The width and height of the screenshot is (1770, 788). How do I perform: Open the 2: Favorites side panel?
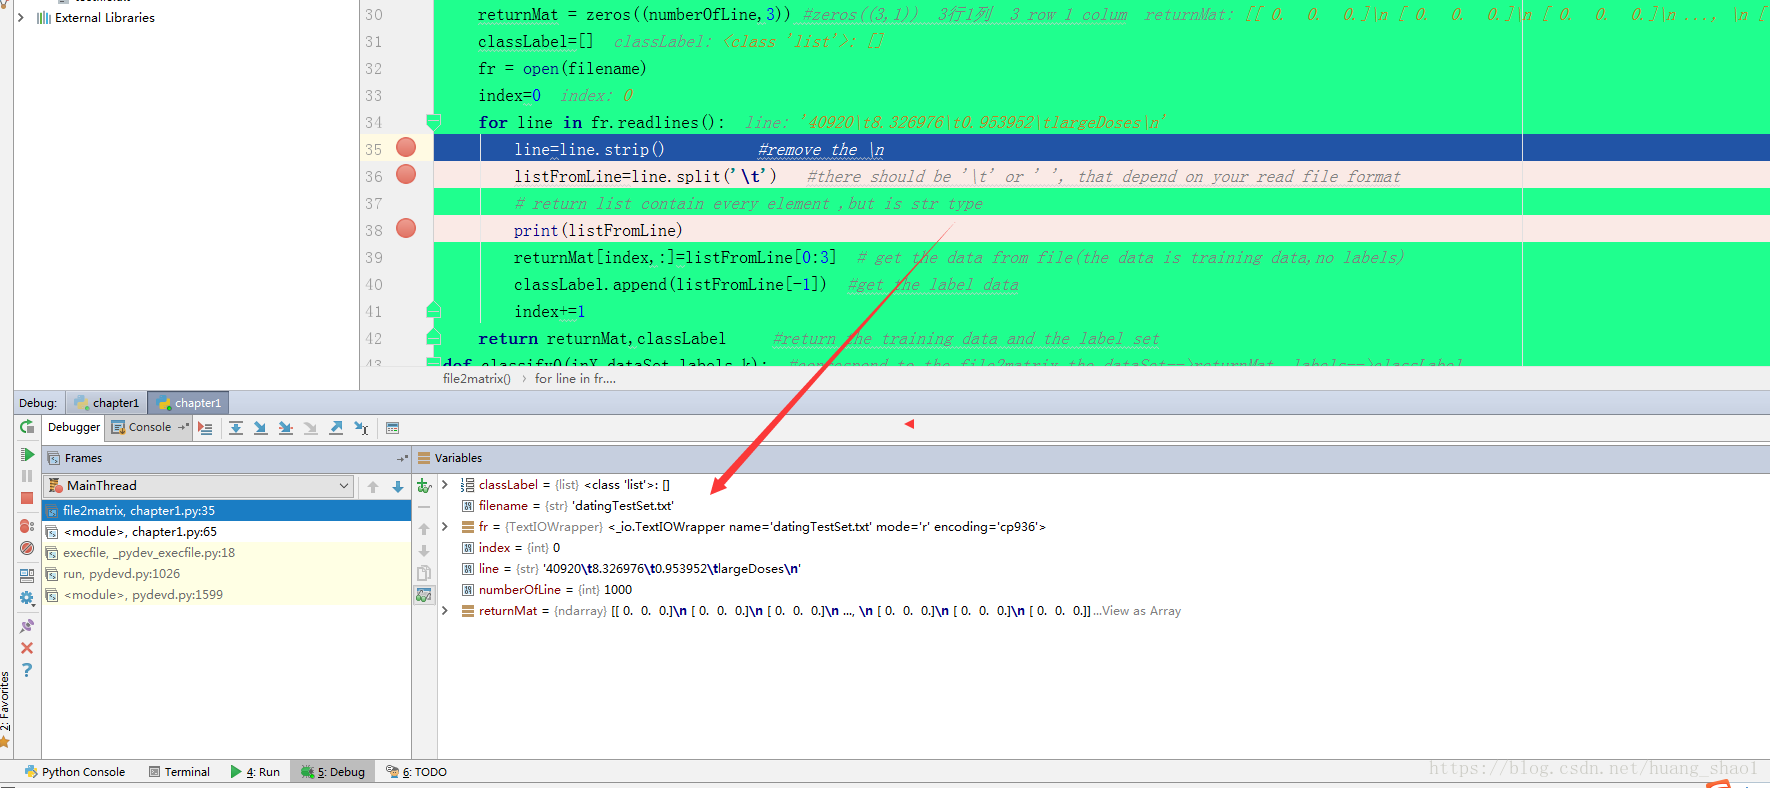[6, 708]
